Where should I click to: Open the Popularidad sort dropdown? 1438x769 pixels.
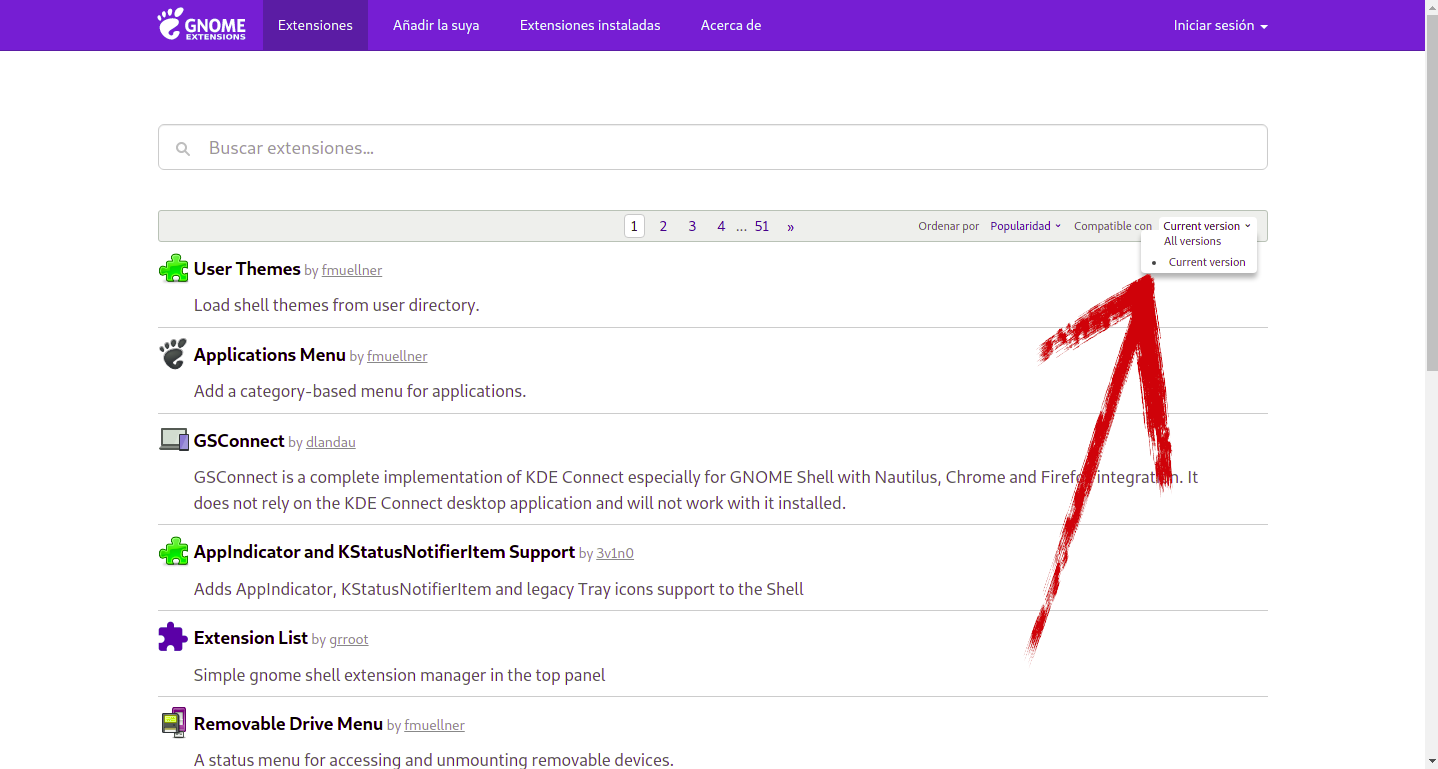[x=1025, y=226]
